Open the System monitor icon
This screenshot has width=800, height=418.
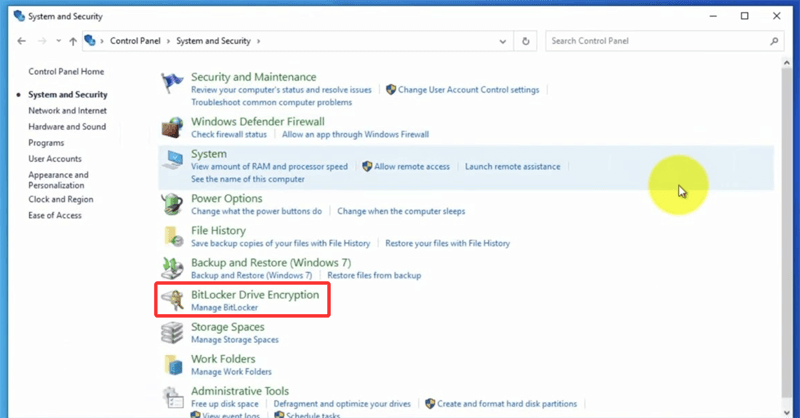[x=172, y=160]
